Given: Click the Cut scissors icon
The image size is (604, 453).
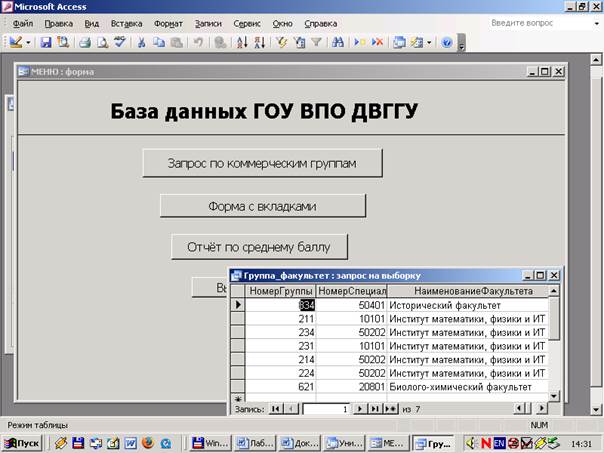Looking at the screenshot, I should point(142,42).
